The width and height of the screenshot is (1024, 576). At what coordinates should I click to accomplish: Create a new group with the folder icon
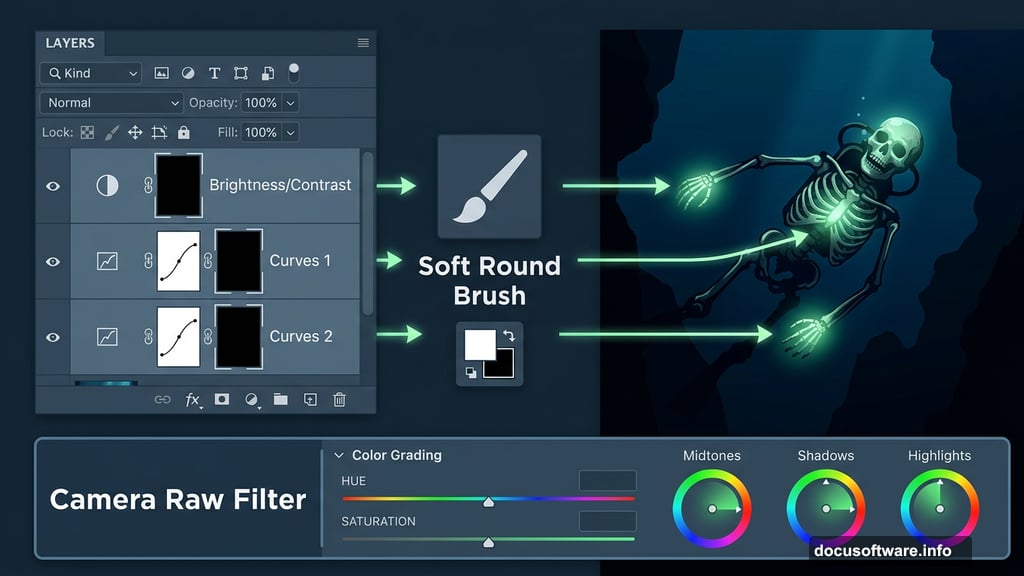point(281,399)
